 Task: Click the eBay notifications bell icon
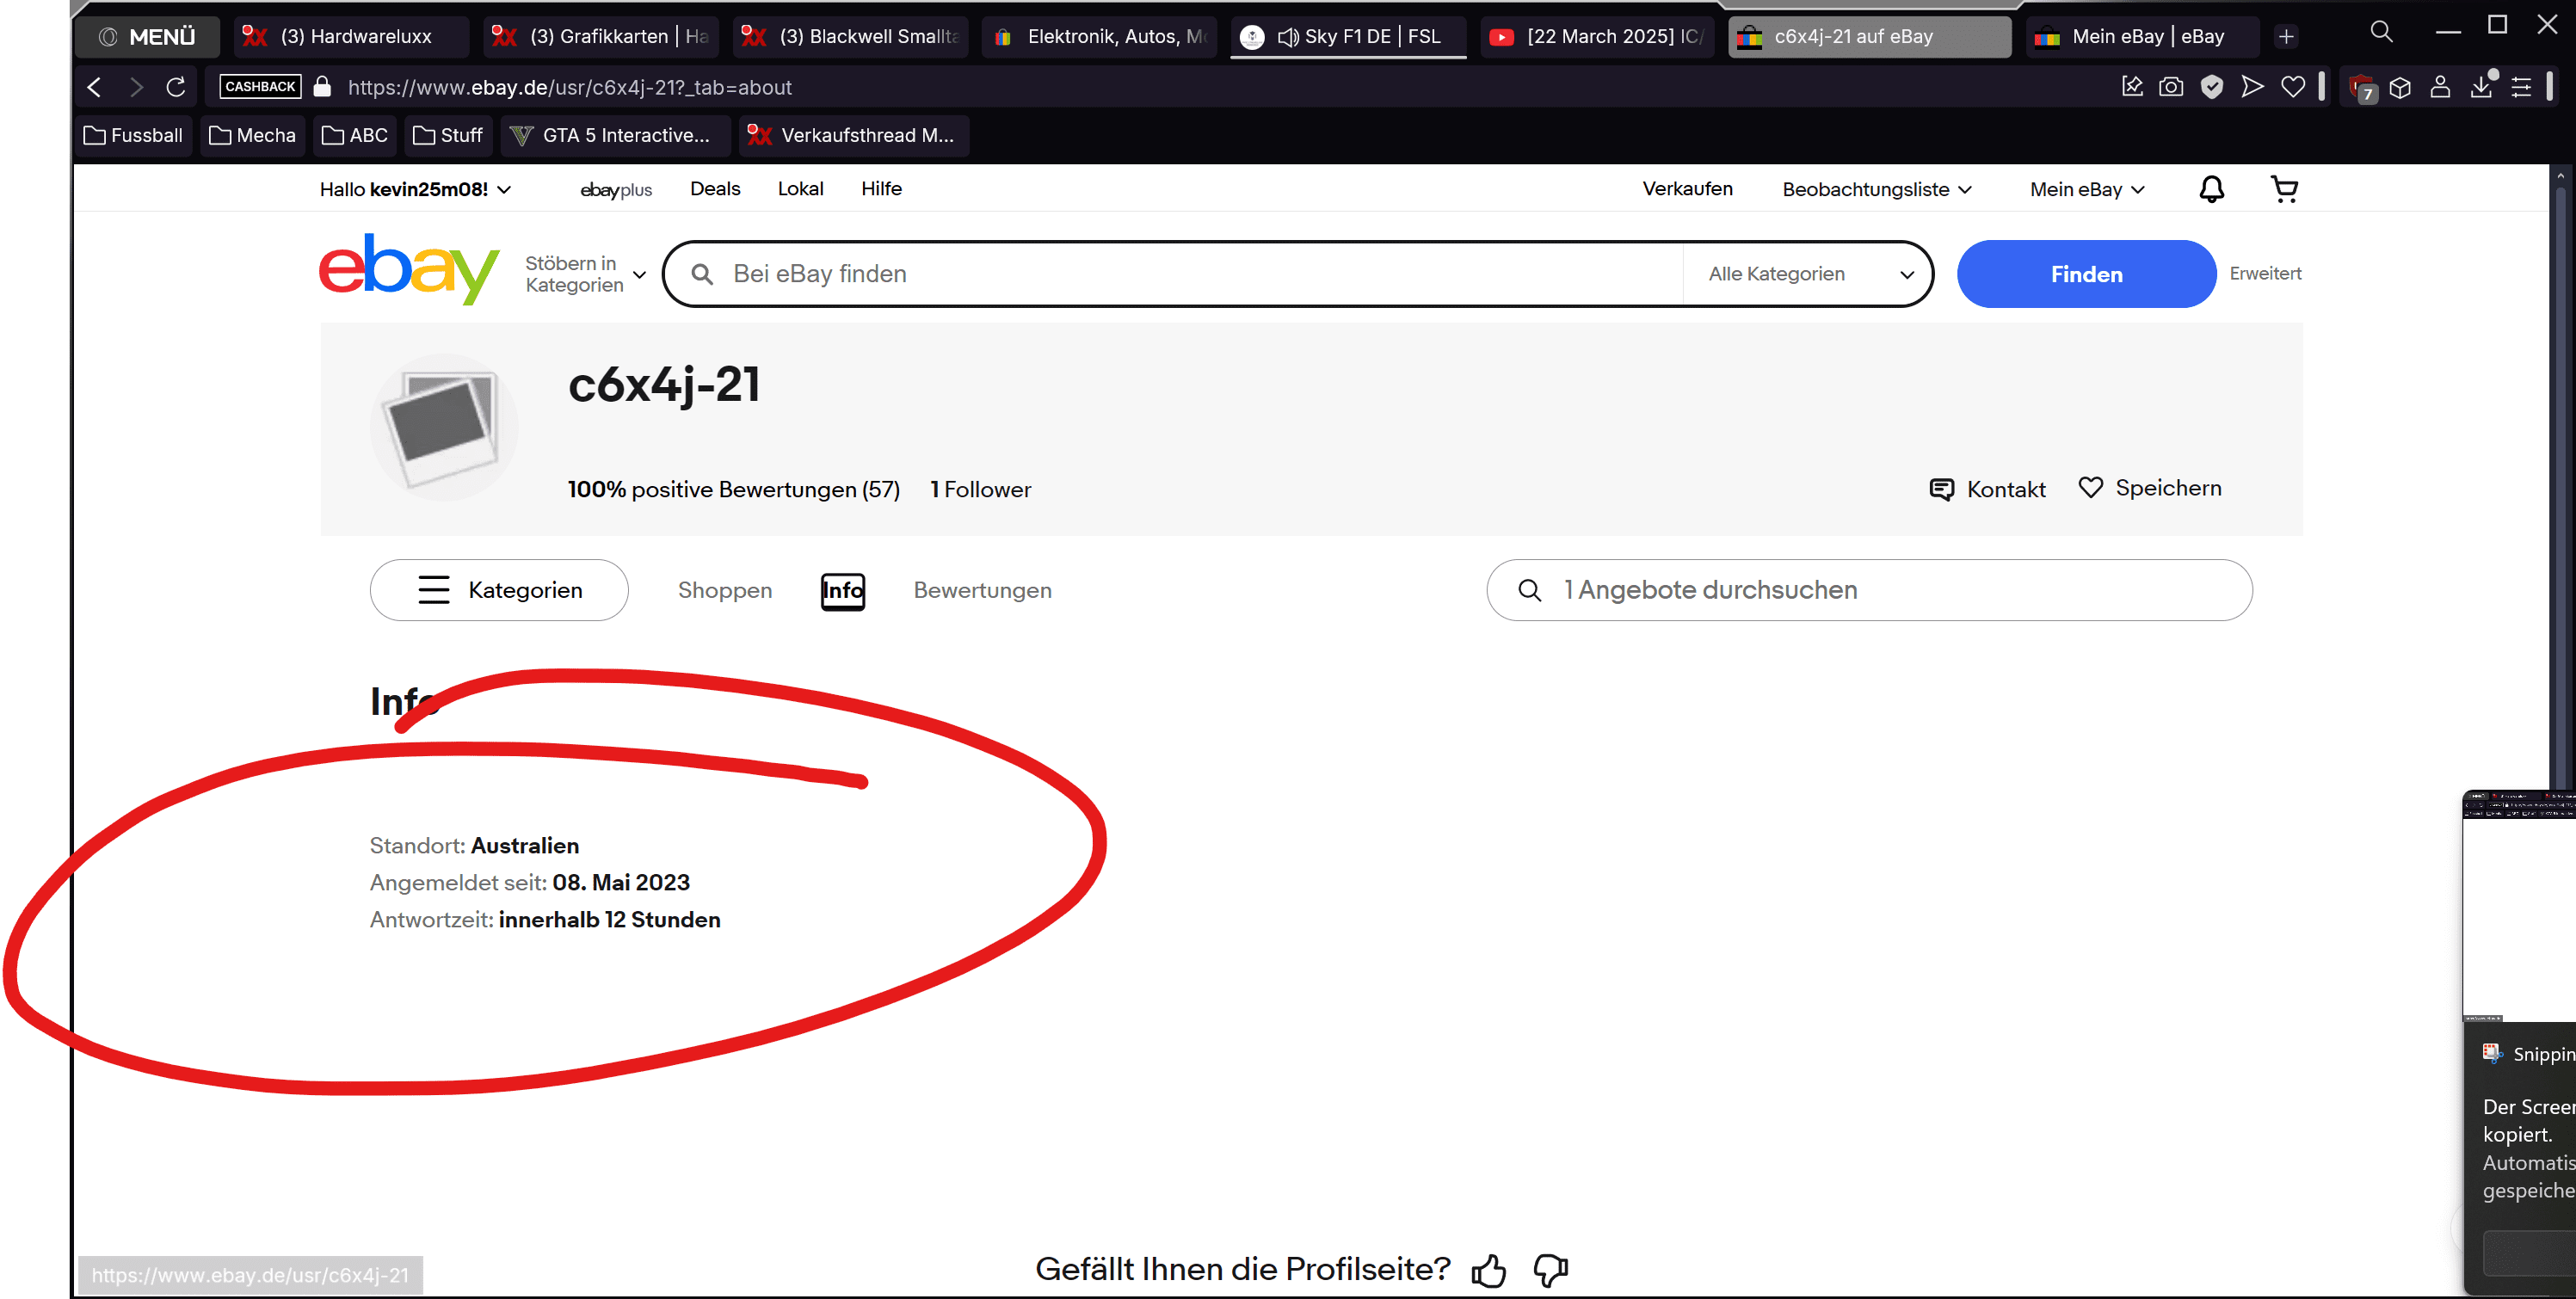2211,189
